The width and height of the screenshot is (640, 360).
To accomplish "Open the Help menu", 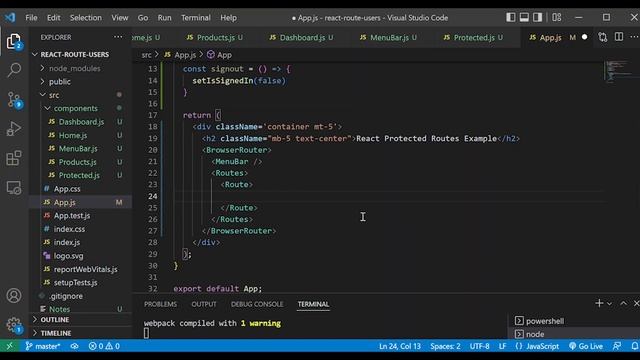I will [x=228, y=18].
